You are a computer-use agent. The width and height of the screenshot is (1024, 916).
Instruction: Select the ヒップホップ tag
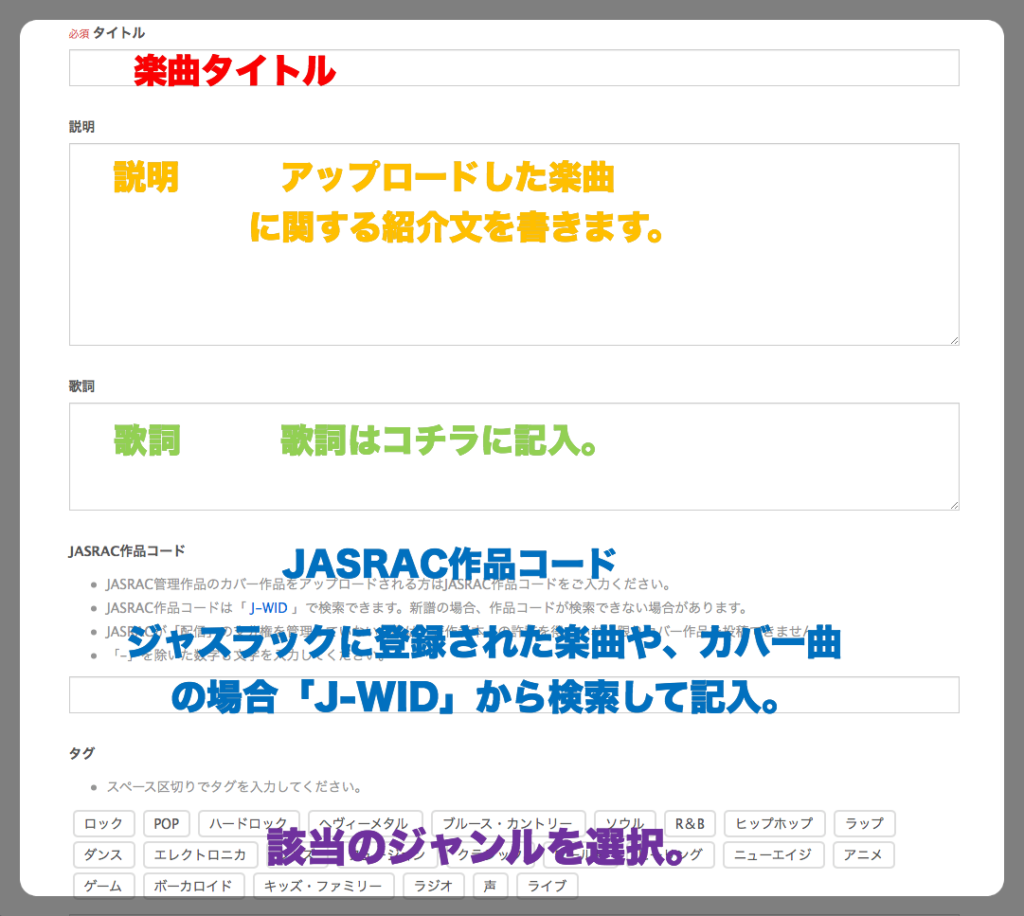point(775,824)
